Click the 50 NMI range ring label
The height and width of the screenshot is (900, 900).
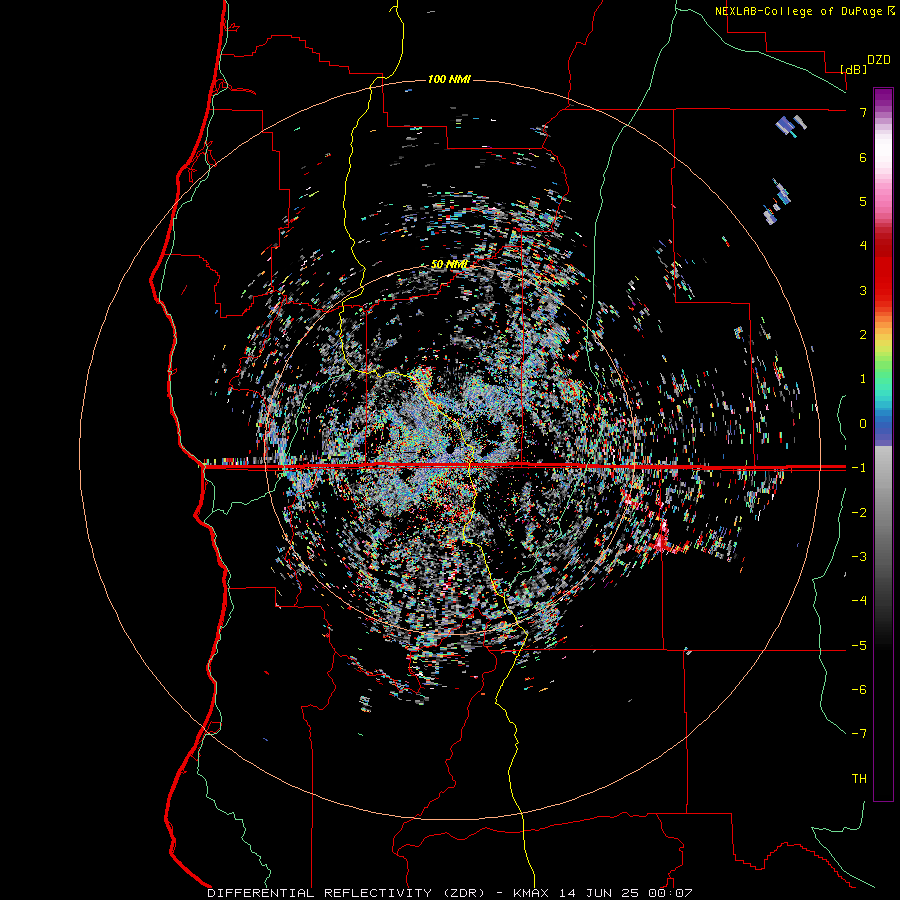449,264
